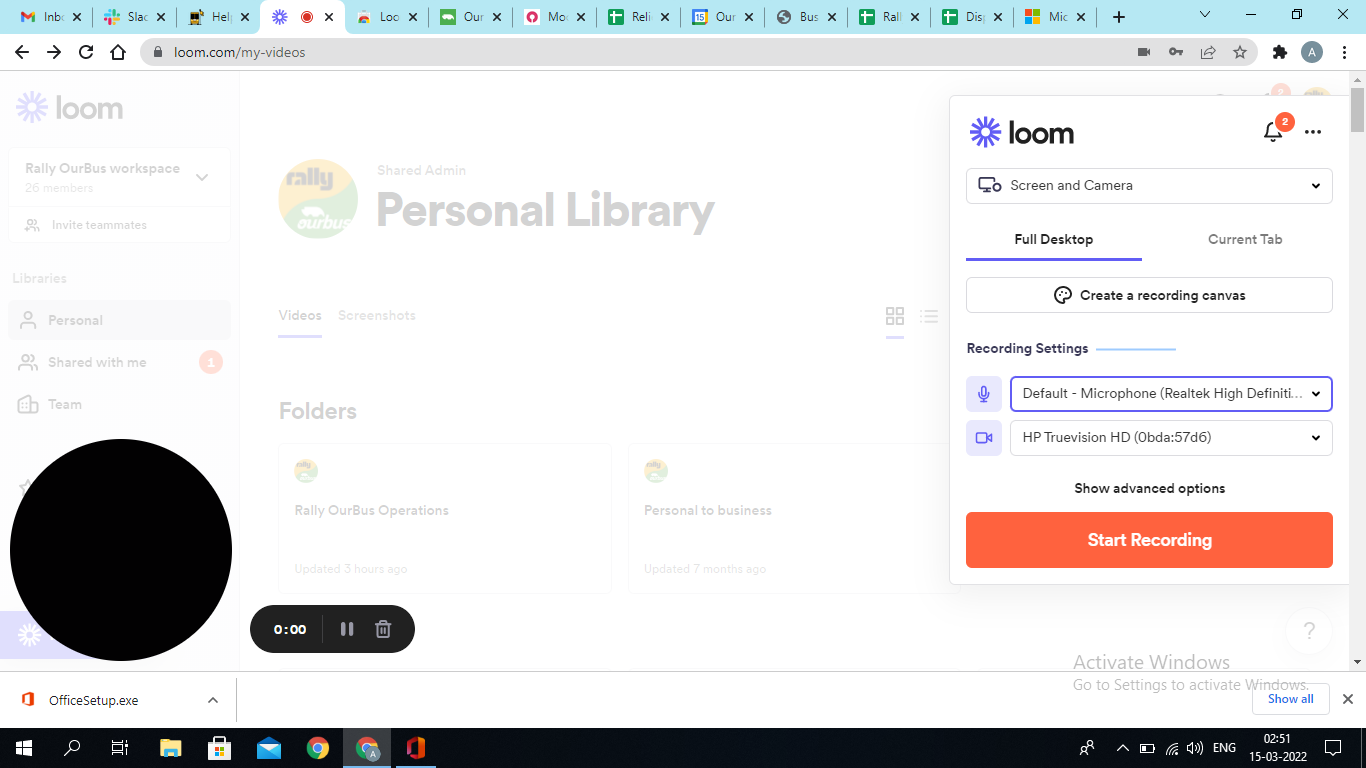Select the Screenshots tab
The width and height of the screenshot is (1366, 768).
coord(377,316)
